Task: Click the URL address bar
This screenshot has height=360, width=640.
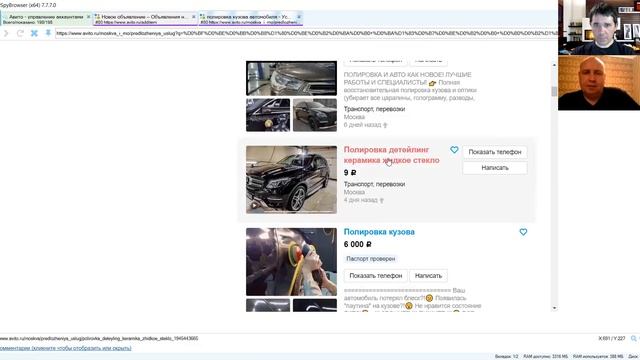Action: click(306, 33)
